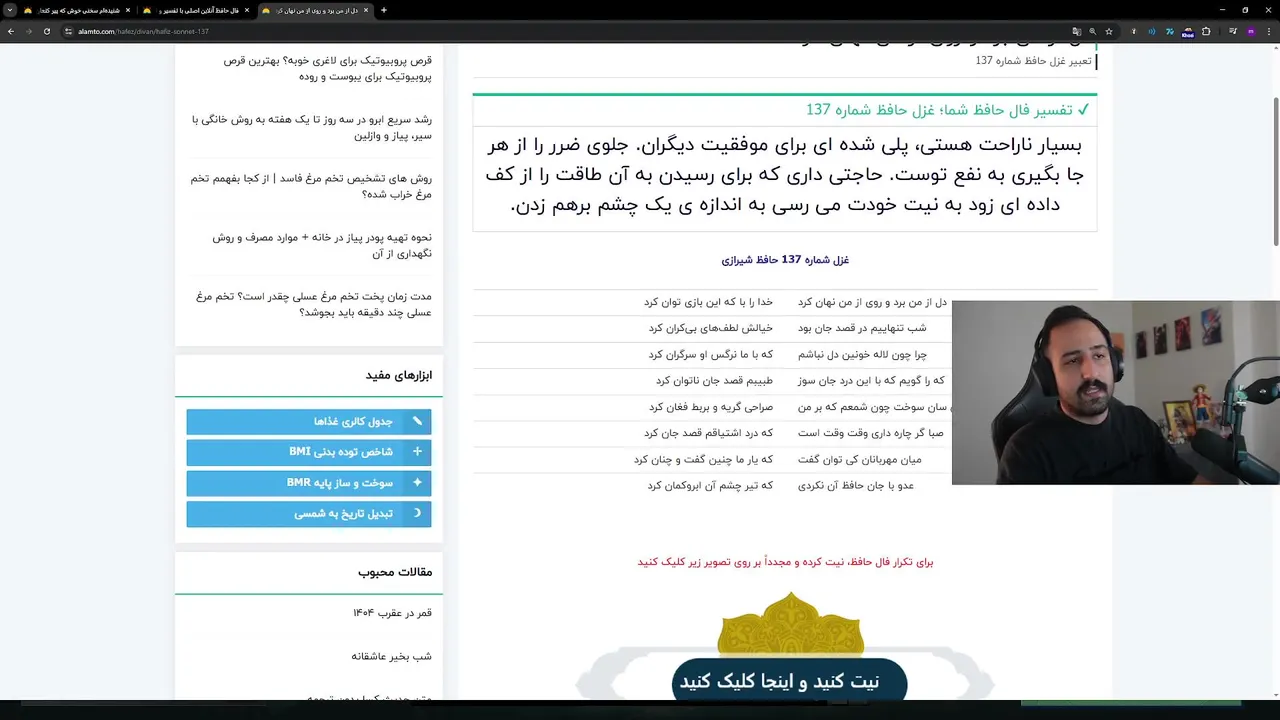Open the site information icon
1280x720 pixels.
coord(68,31)
